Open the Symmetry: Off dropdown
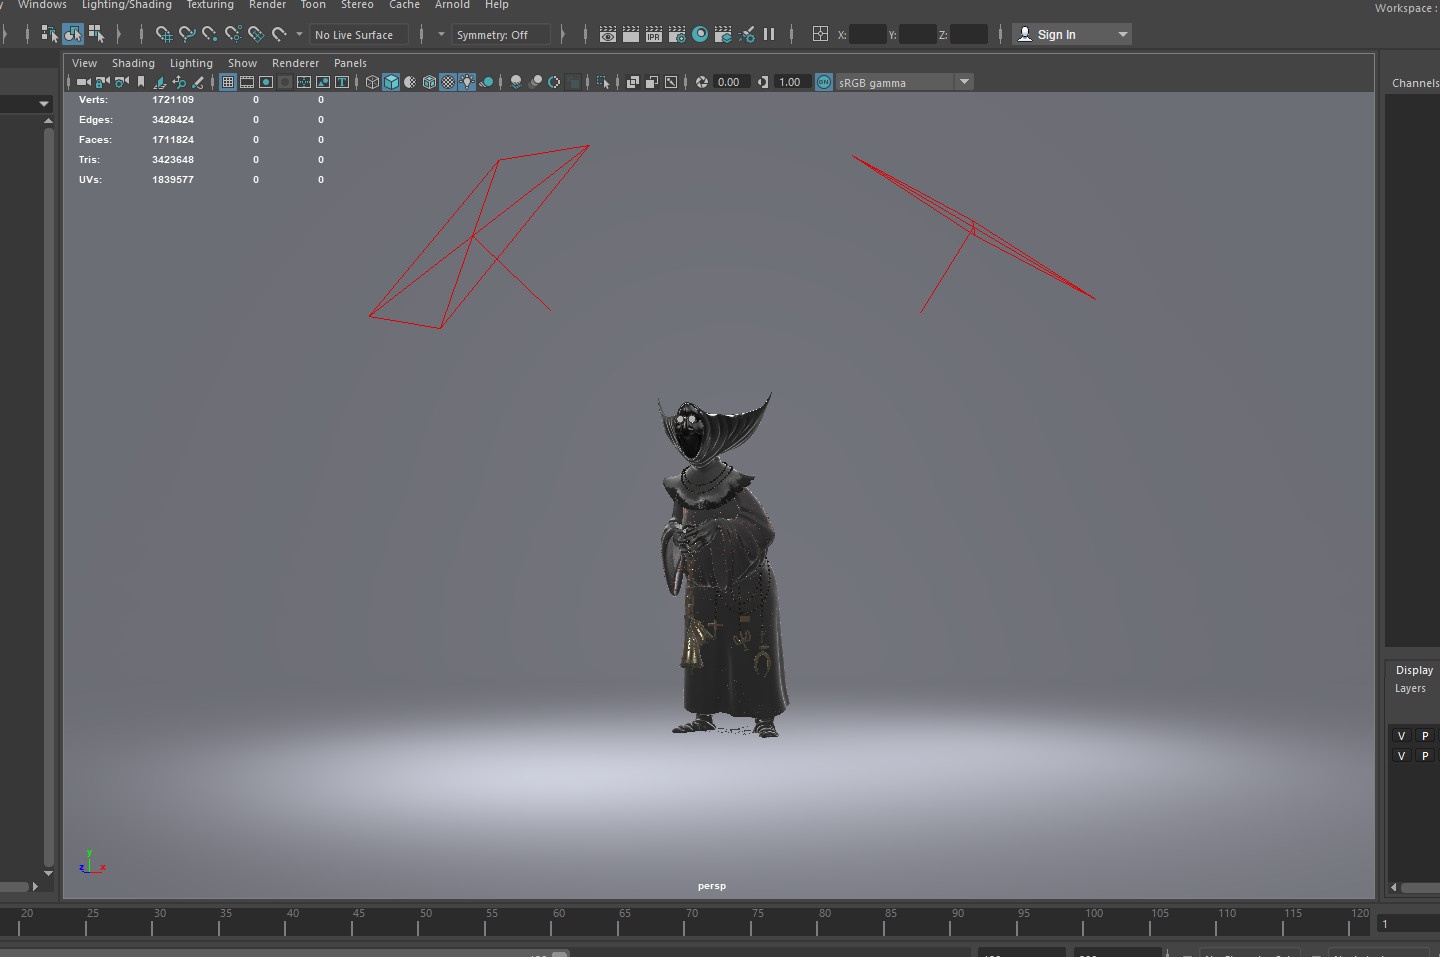 [501, 34]
